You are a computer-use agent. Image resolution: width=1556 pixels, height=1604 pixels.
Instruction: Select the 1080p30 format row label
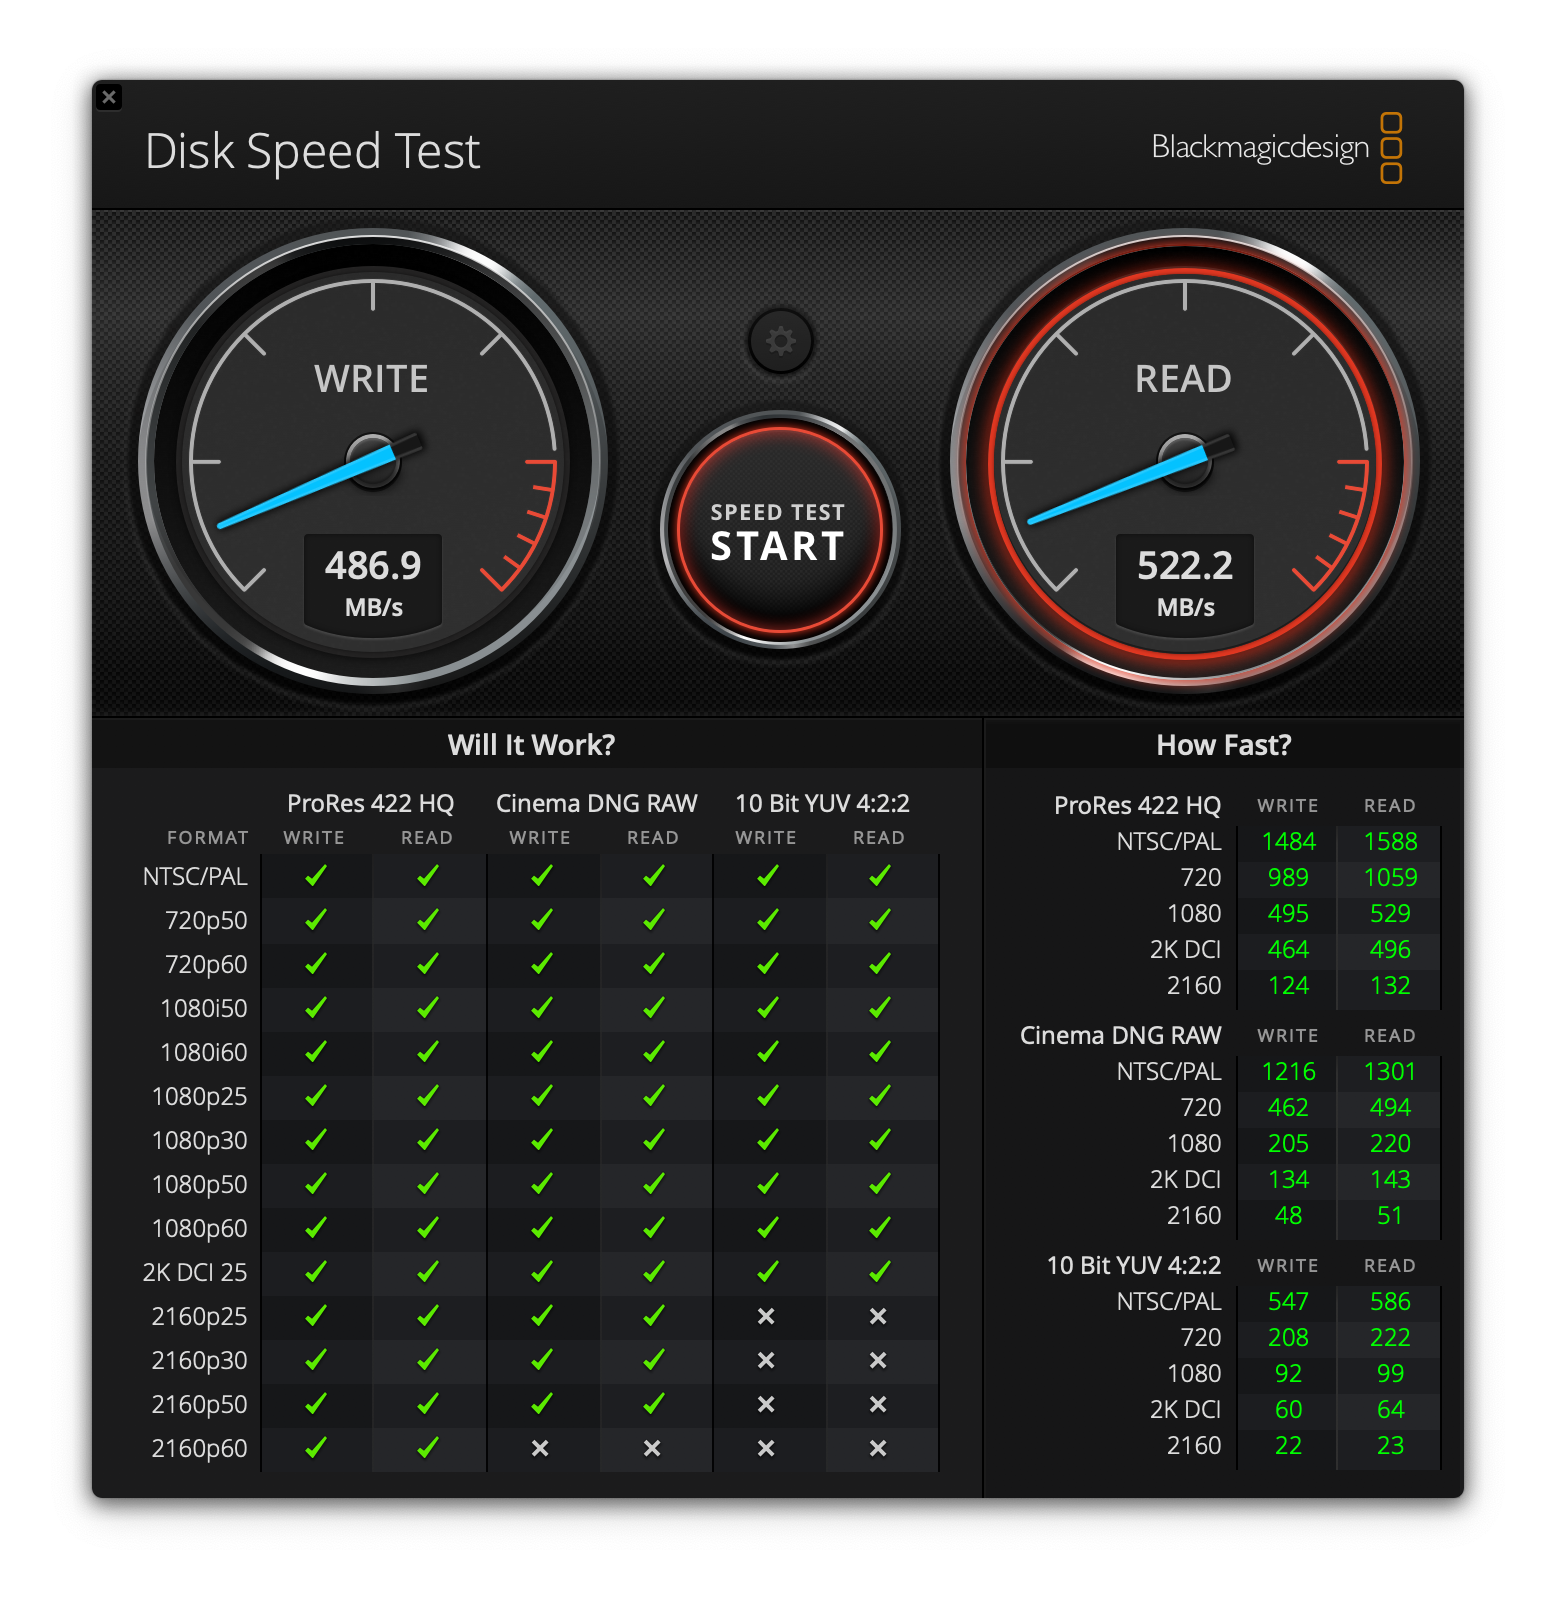click(x=199, y=1140)
